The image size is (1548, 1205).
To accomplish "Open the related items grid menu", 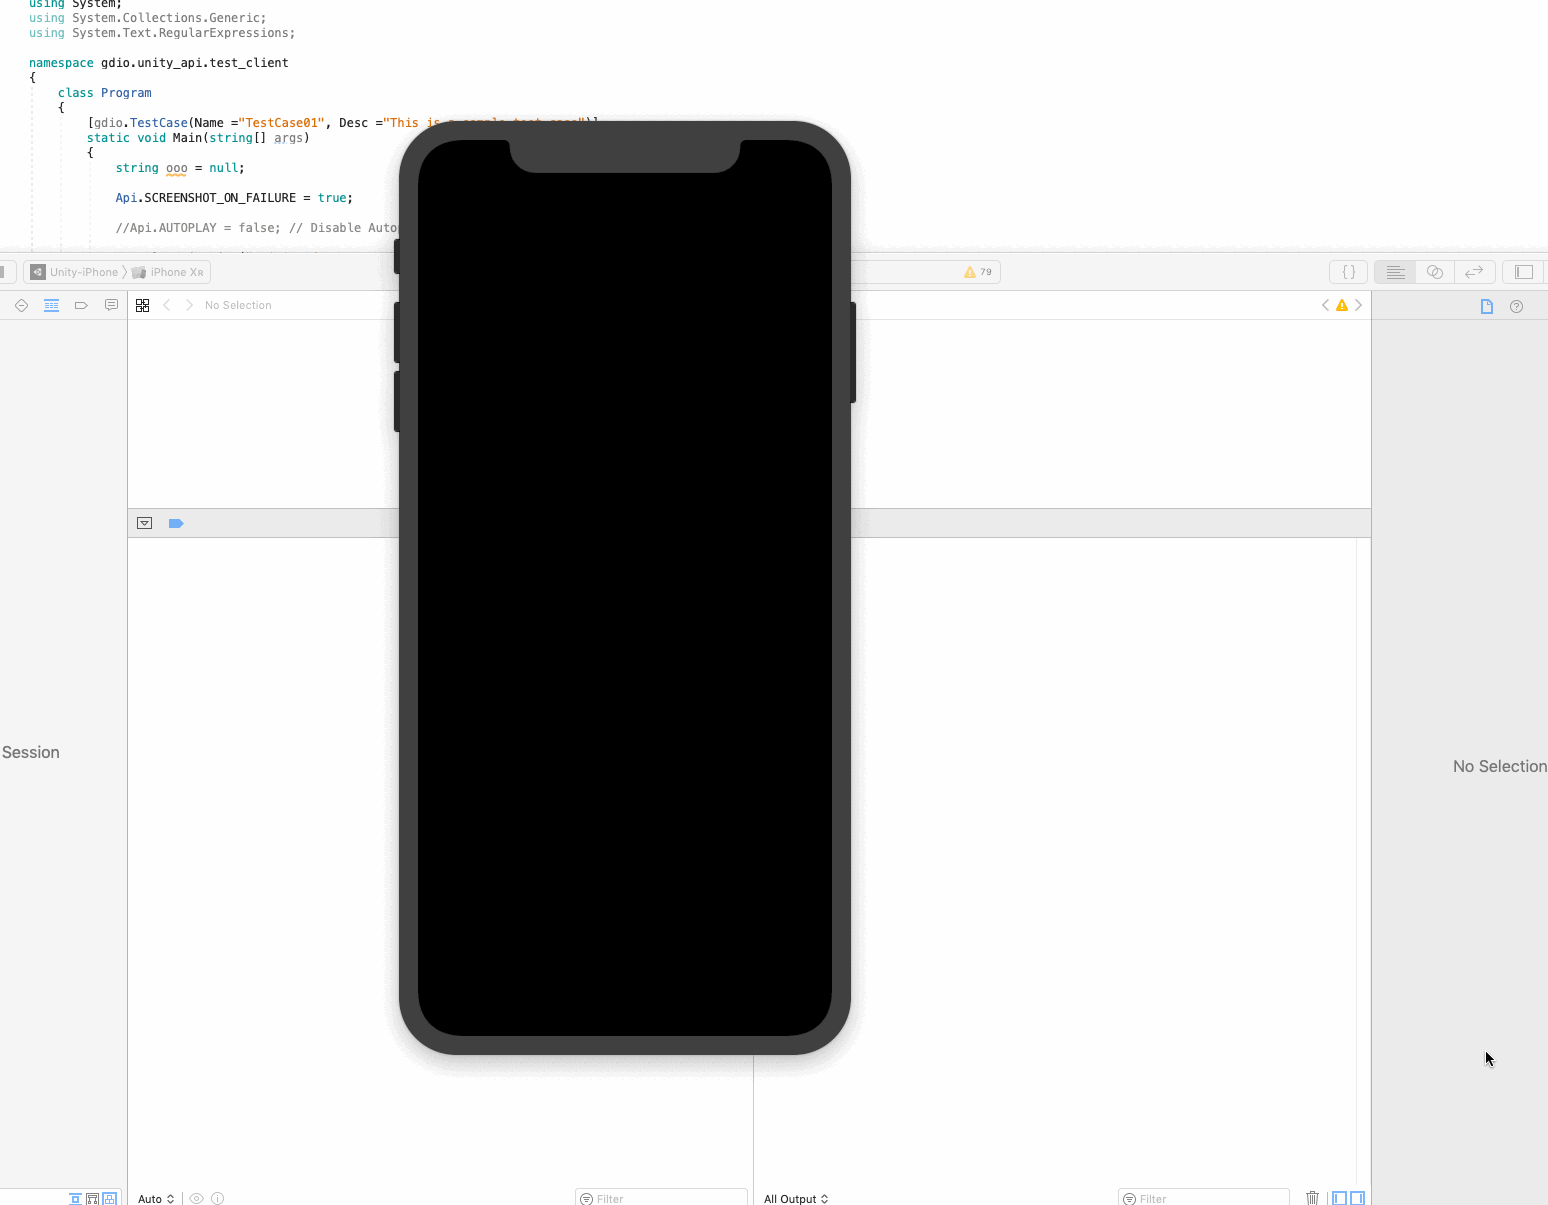I will pos(143,305).
